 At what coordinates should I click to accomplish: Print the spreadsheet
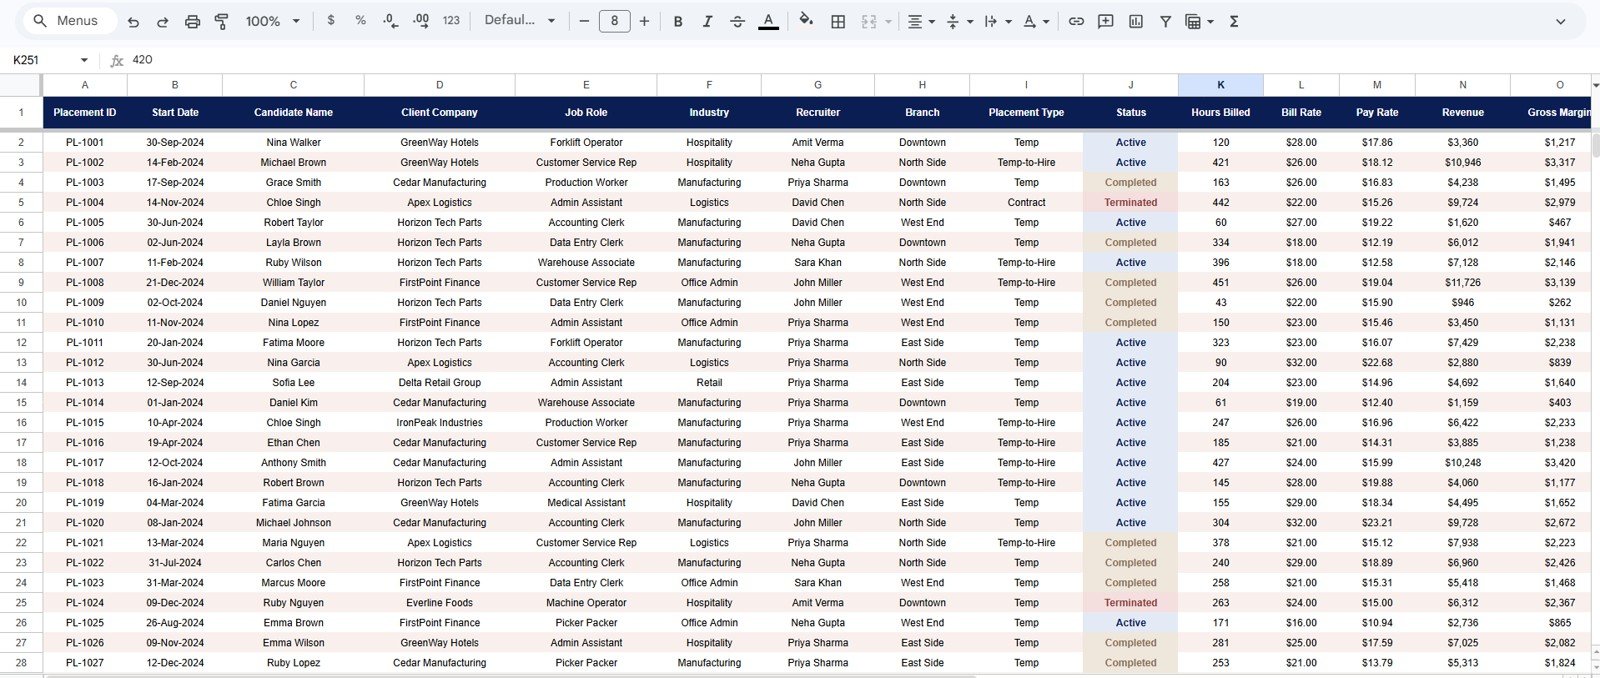point(192,21)
